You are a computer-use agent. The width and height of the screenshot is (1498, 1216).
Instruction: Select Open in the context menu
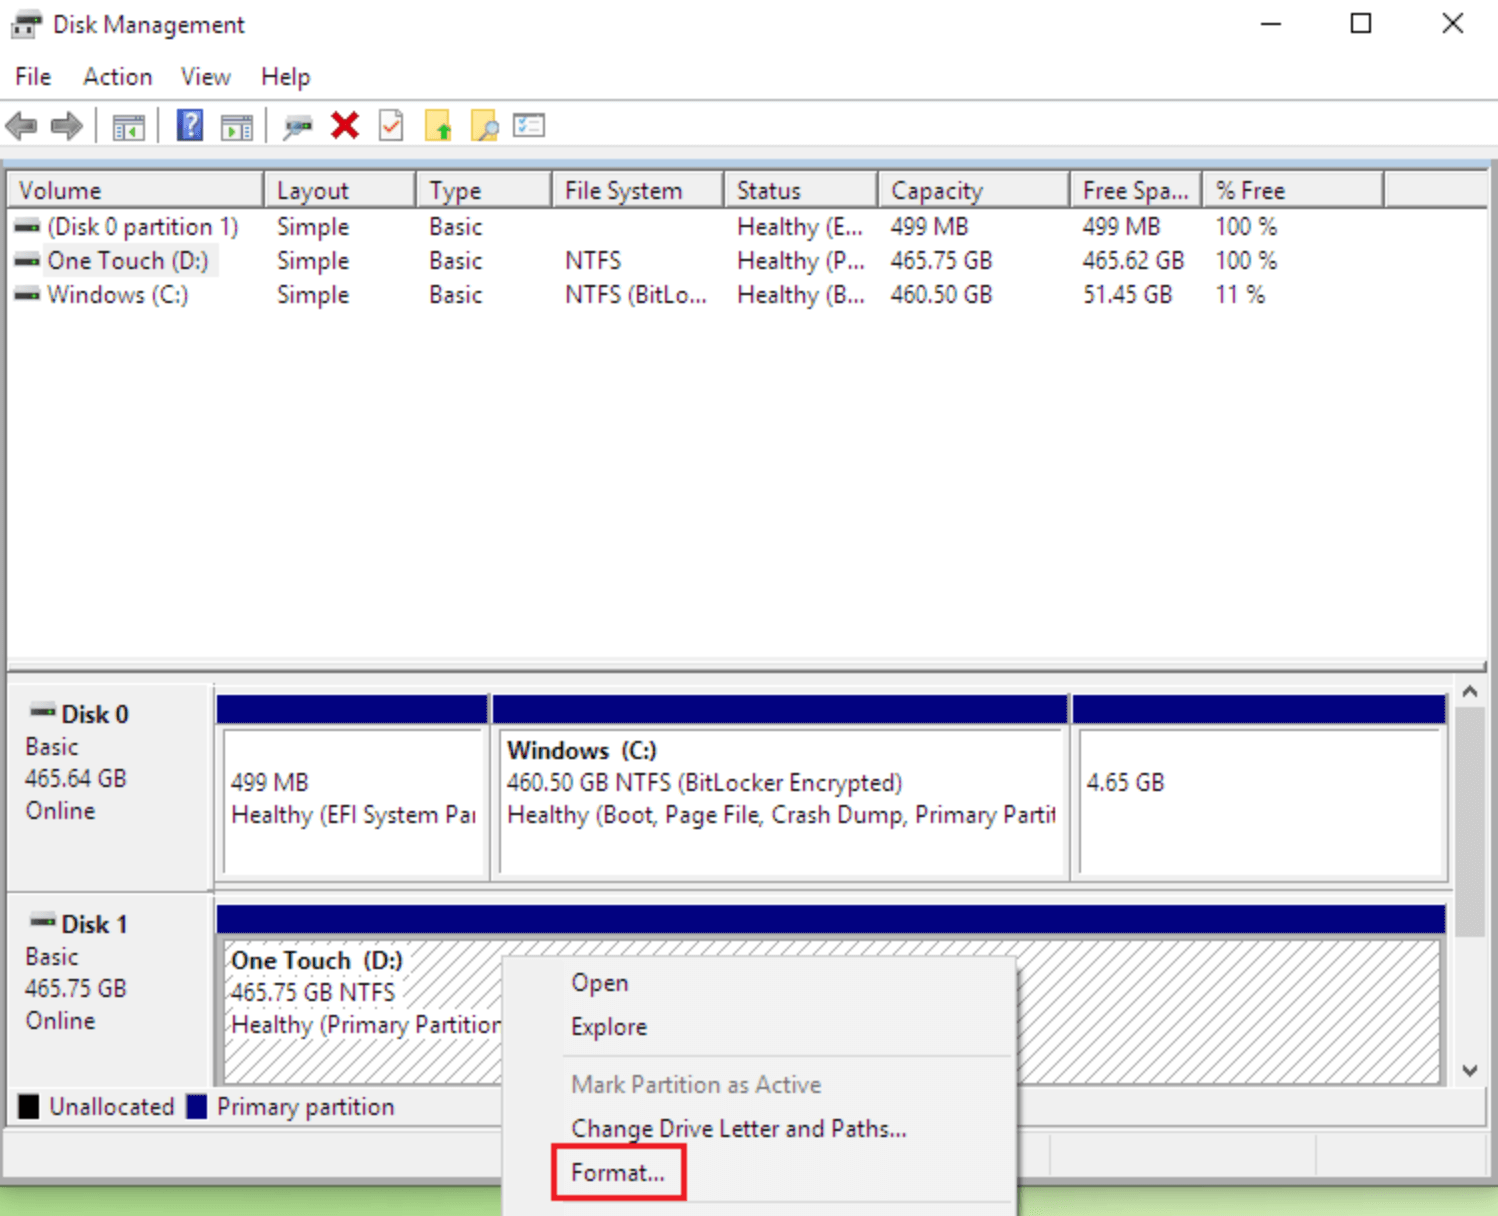coord(599,982)
